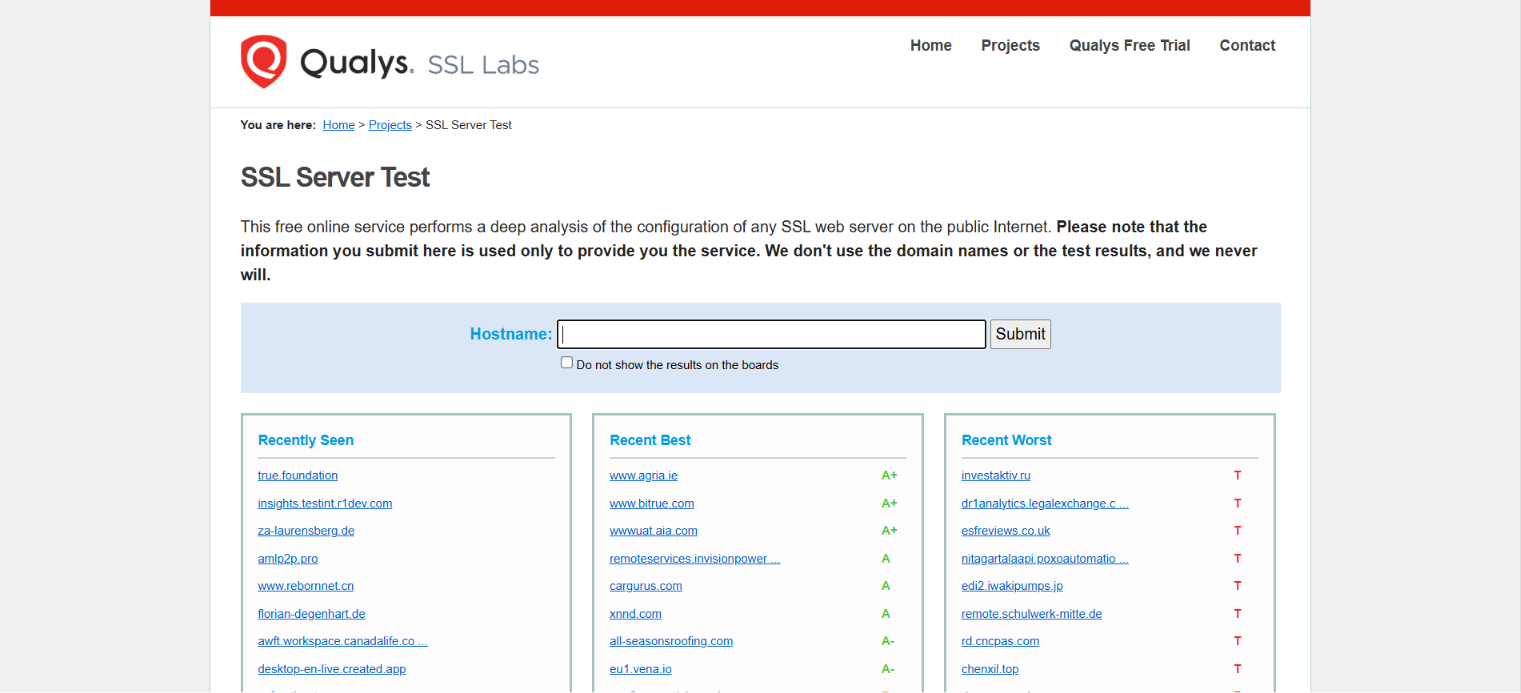Image resolution: width=1521 pixels, height=693 pixels.
Task: Click T grade beside investaktiv.ru
Action: coord(1237,475)
